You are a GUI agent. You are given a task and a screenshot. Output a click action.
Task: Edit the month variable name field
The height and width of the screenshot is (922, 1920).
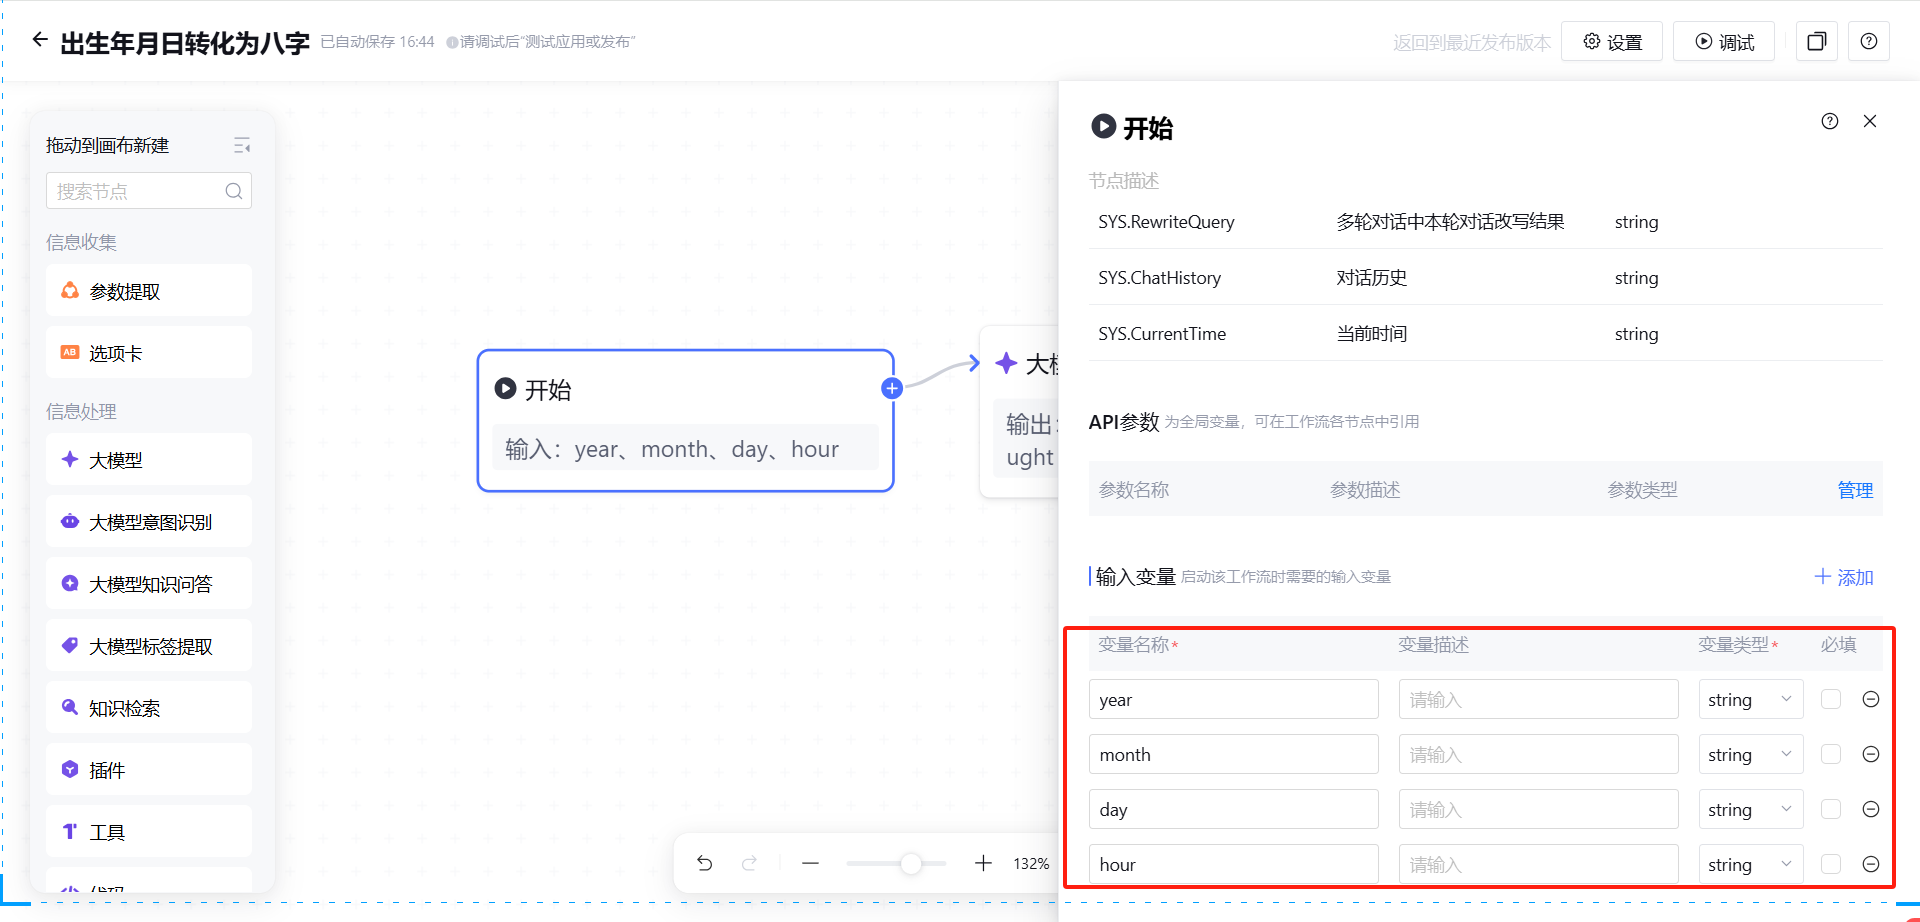coord(1234,754)
